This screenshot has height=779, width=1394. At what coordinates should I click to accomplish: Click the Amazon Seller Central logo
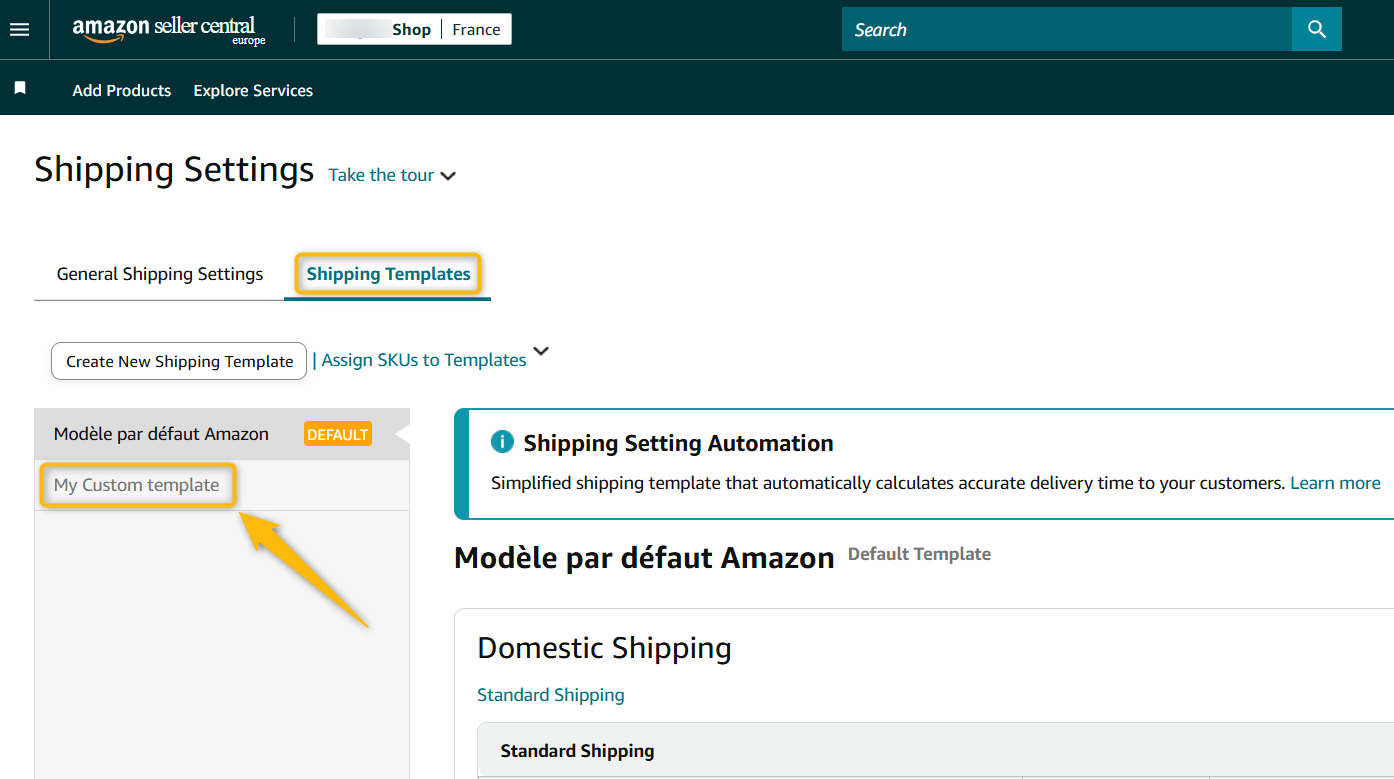pyautogui.click(x=168, y=30)
